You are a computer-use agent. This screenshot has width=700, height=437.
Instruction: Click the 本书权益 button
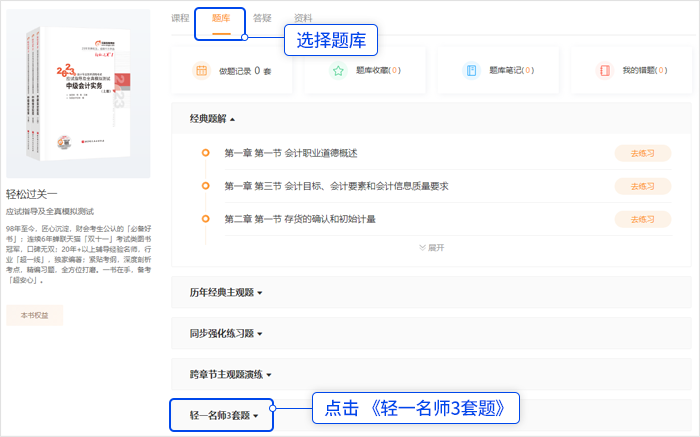pos(34,315)
